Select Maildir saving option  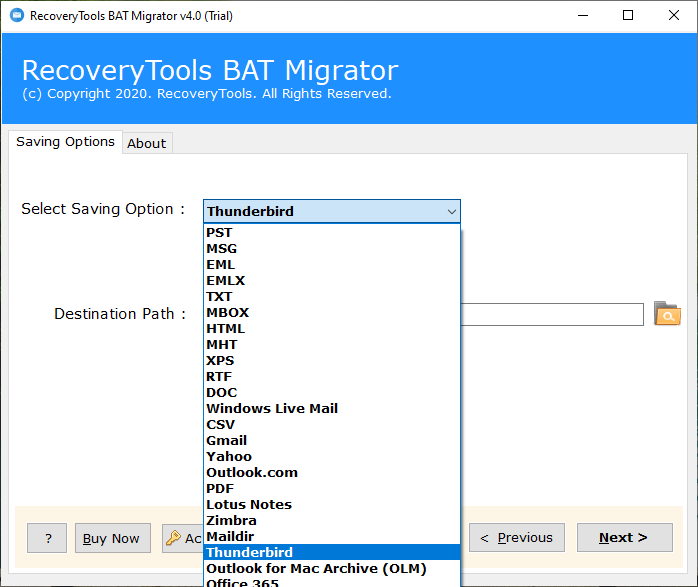click(332, 537)
